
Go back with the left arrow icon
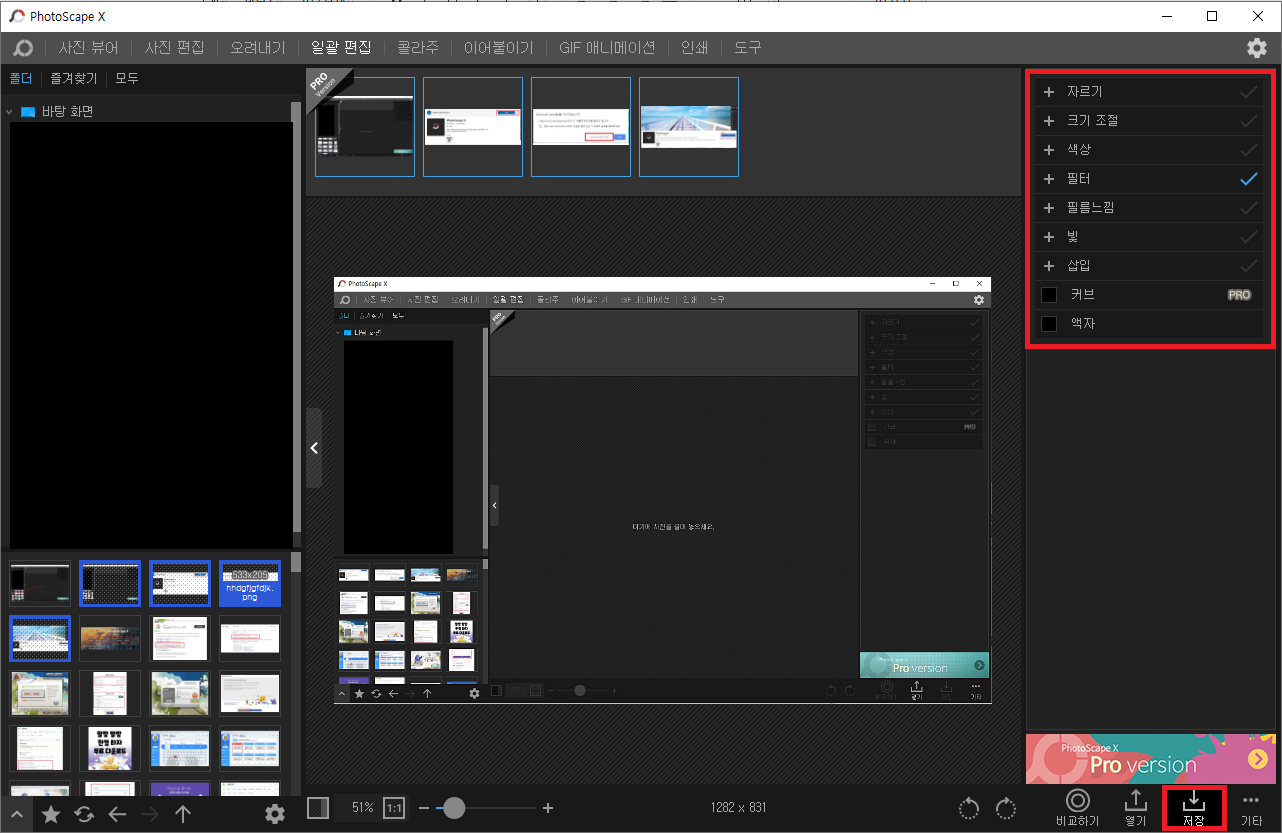(x=117, y=814)
